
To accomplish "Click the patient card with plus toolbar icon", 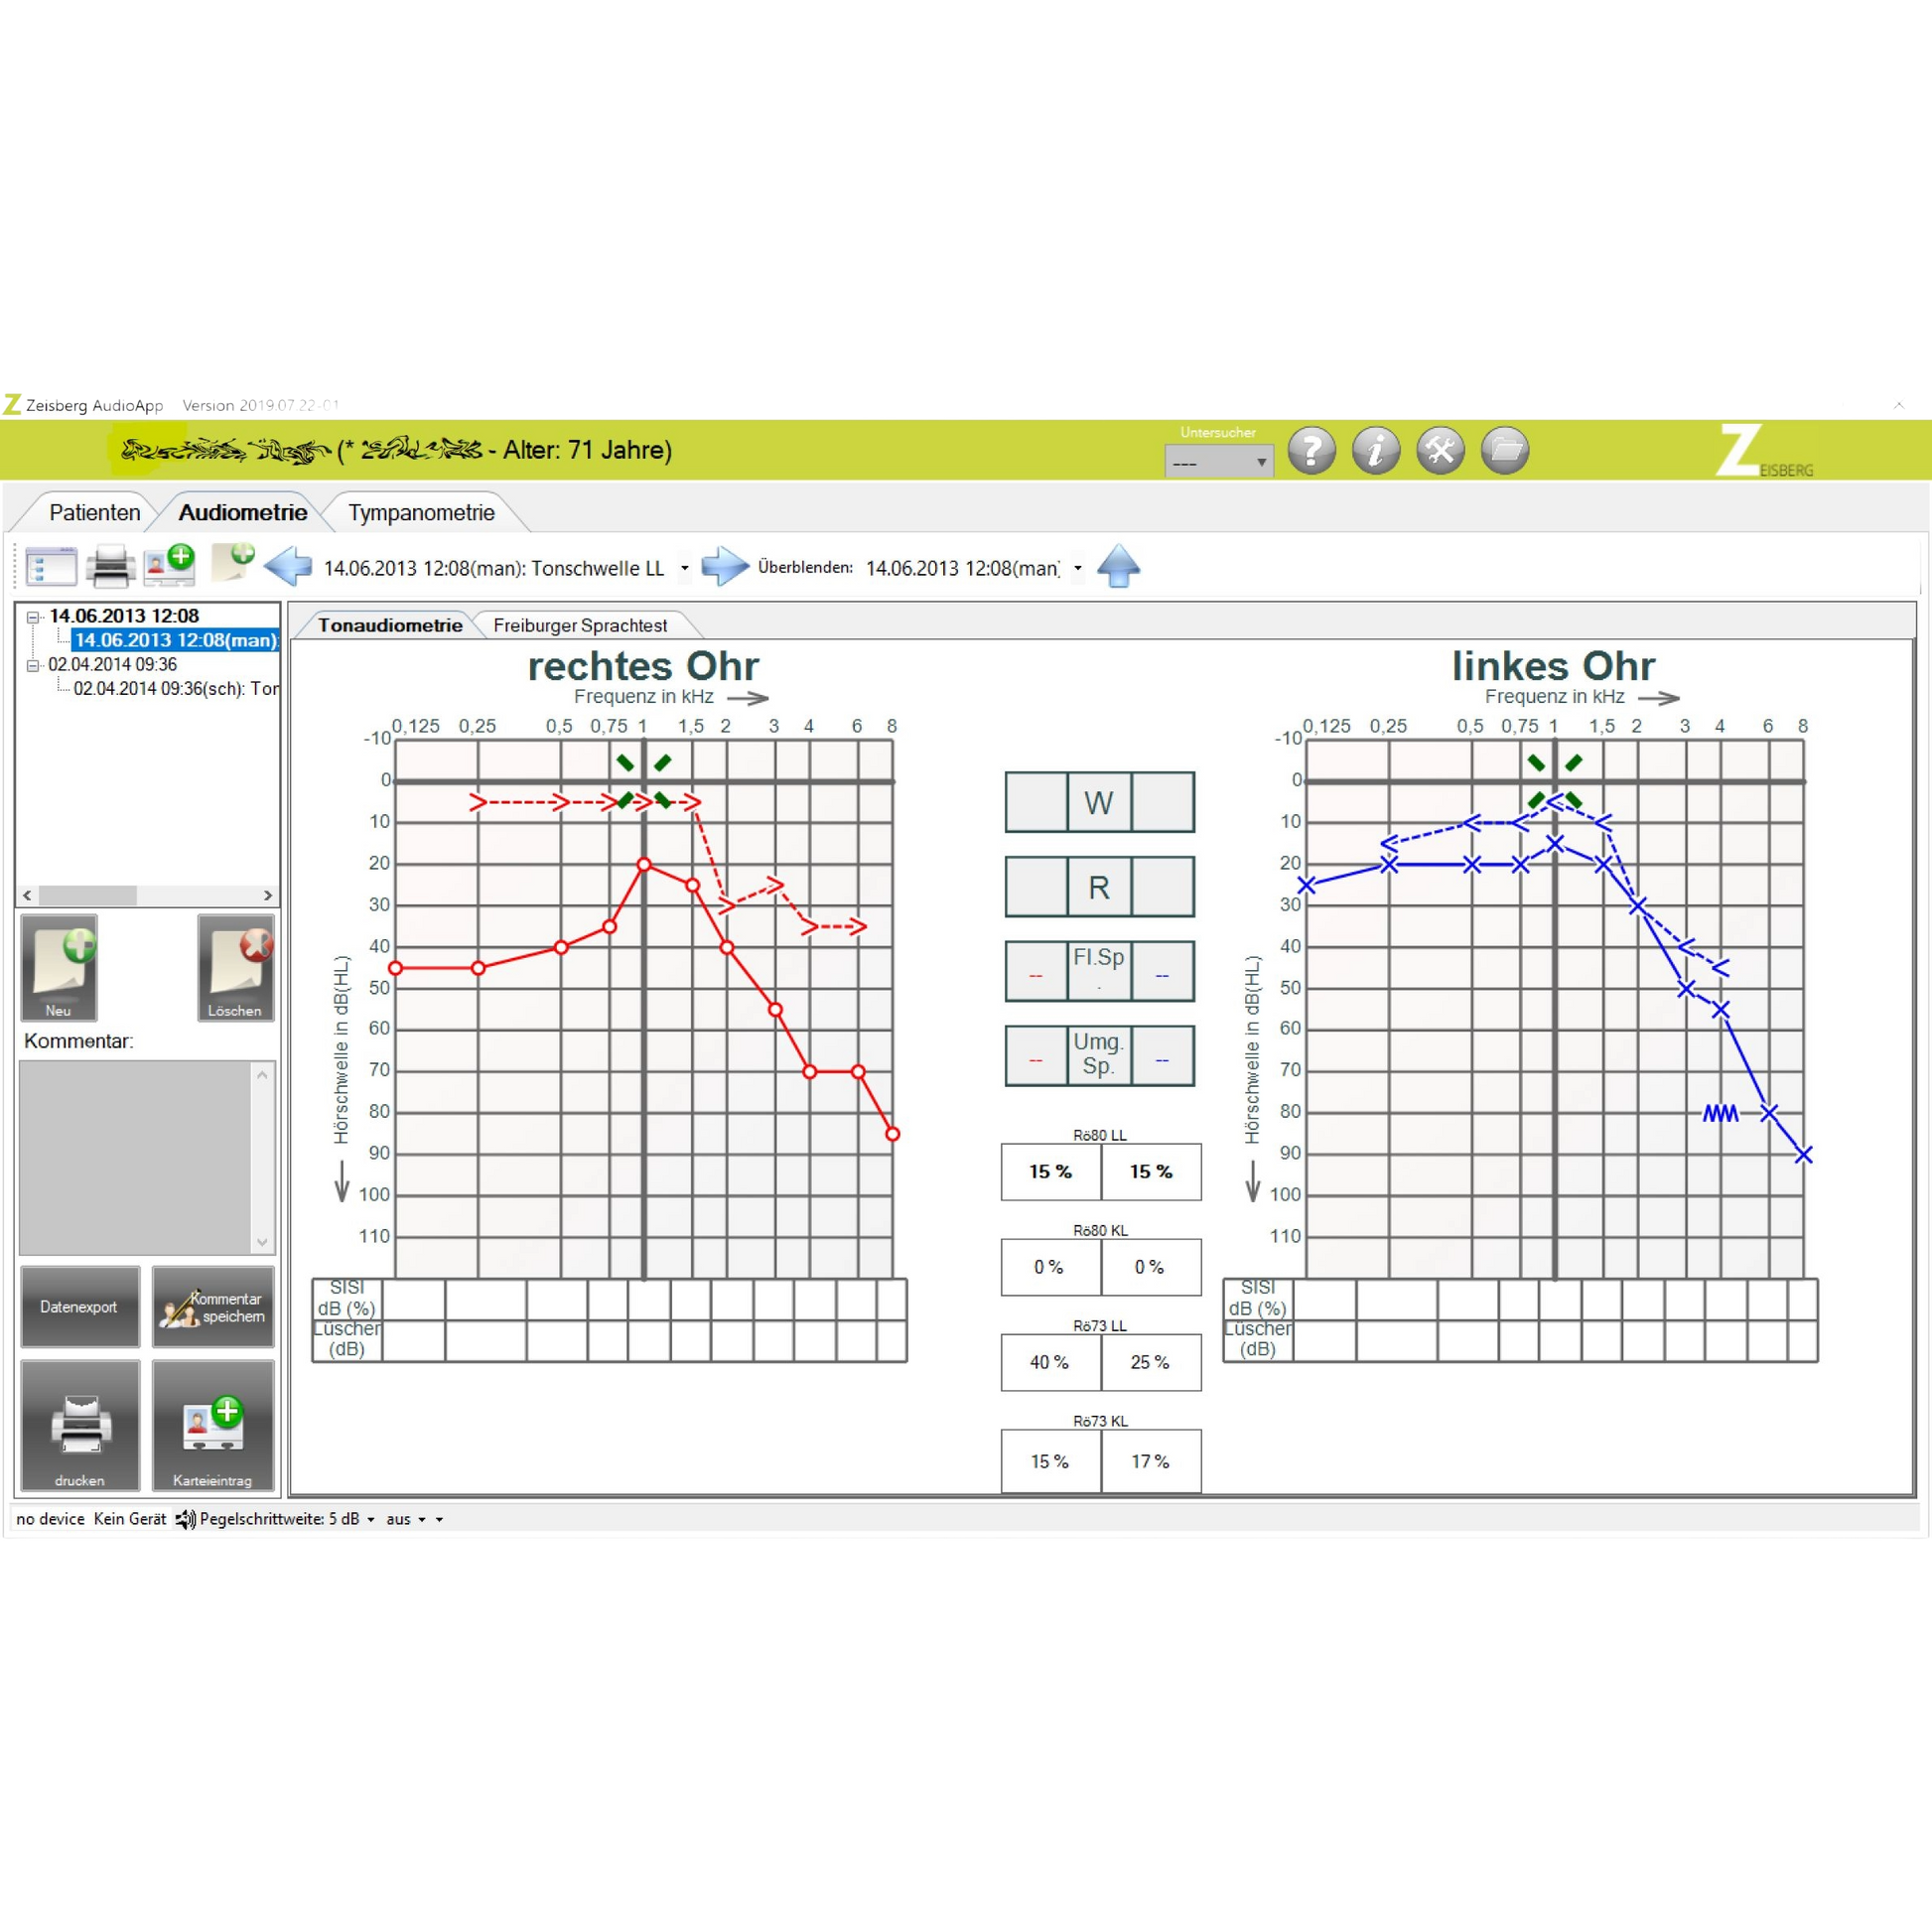I will point(169,565).
